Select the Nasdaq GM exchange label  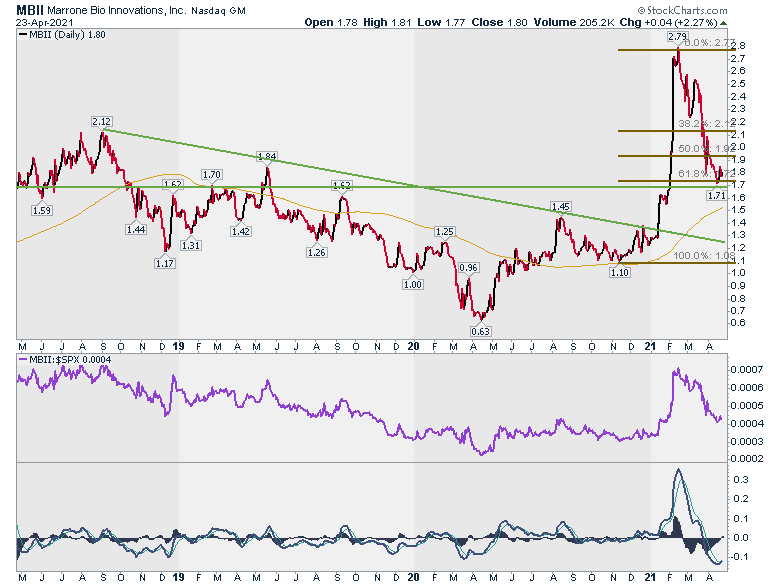coord(218,10)
